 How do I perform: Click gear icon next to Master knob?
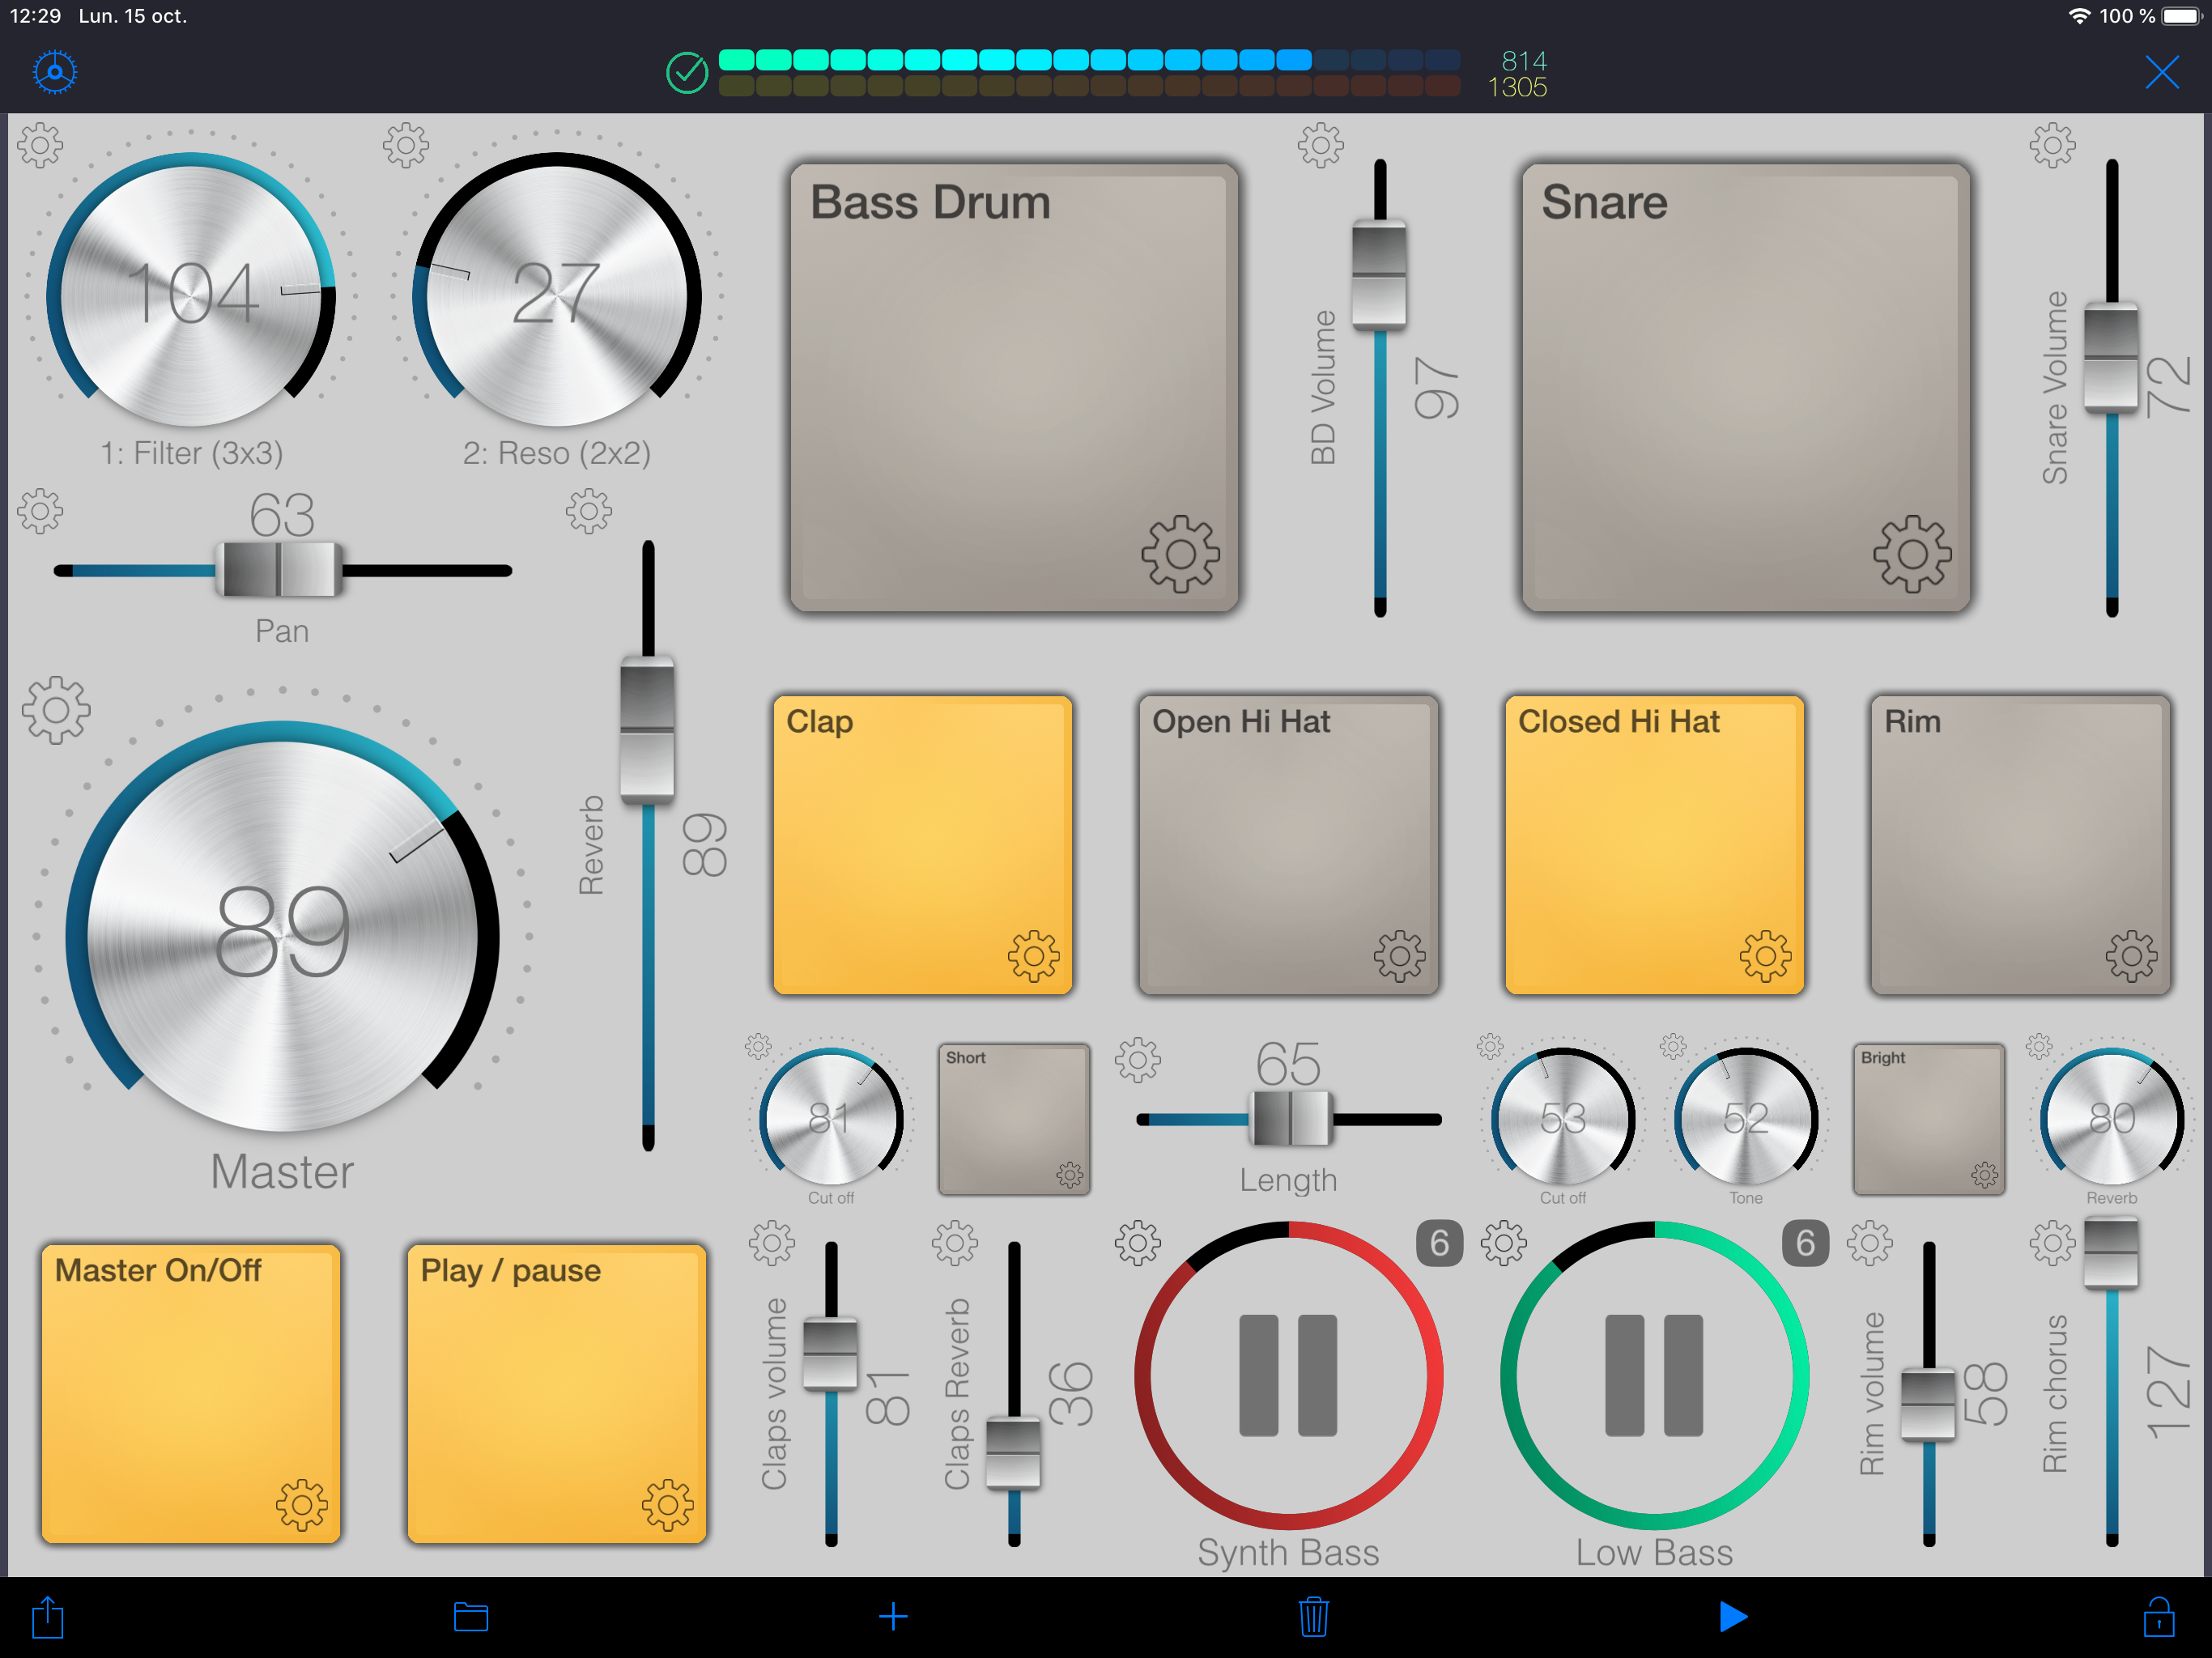(x=56, y=710)
